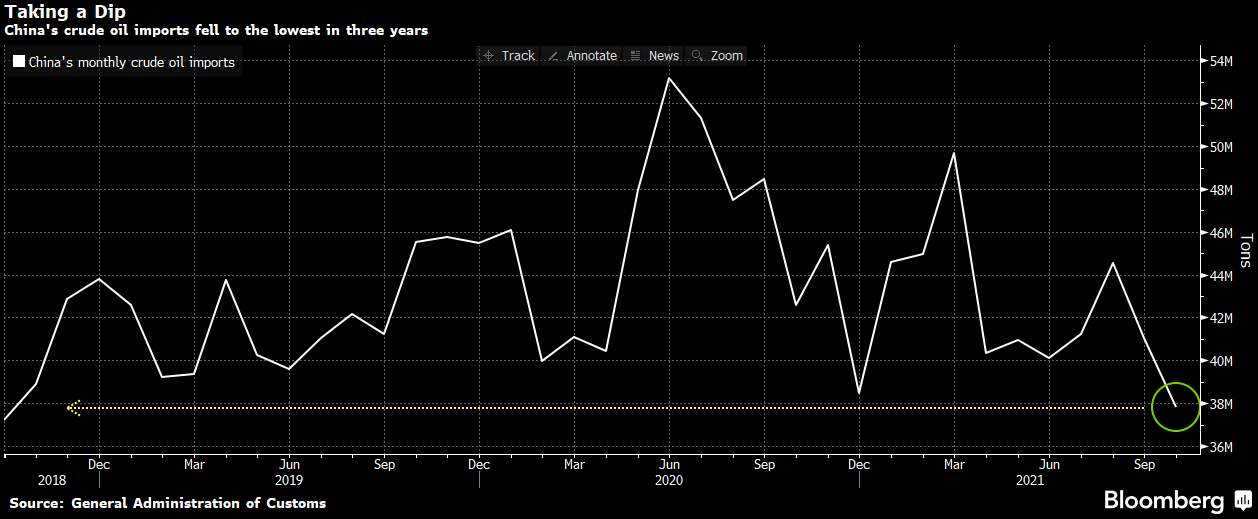This screenshot has width=1258, height=519.
Task: Open the Annotate tool
Action: coord(584,56)
